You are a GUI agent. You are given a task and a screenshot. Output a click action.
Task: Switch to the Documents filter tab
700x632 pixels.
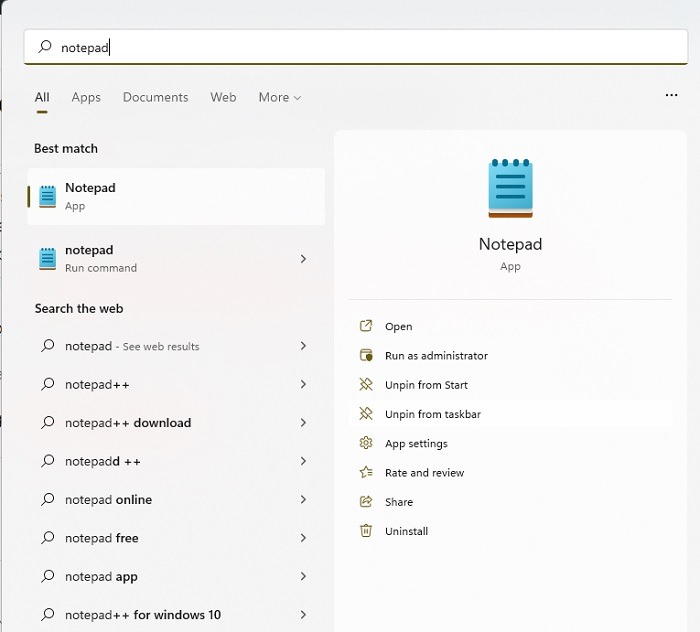coord(155,97)
